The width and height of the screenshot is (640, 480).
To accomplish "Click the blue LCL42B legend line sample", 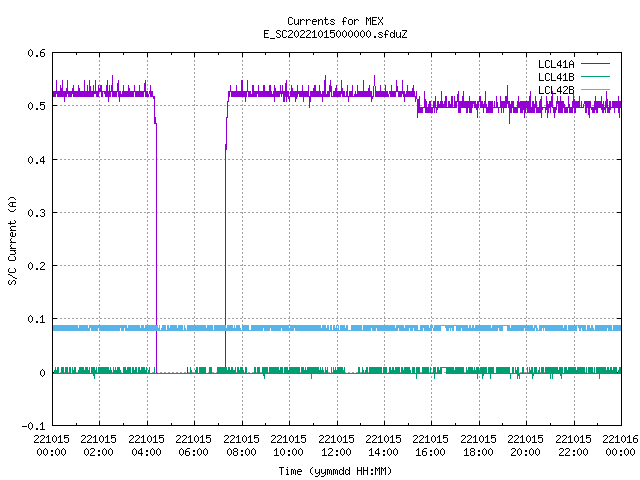I will [x=595, y=89].
